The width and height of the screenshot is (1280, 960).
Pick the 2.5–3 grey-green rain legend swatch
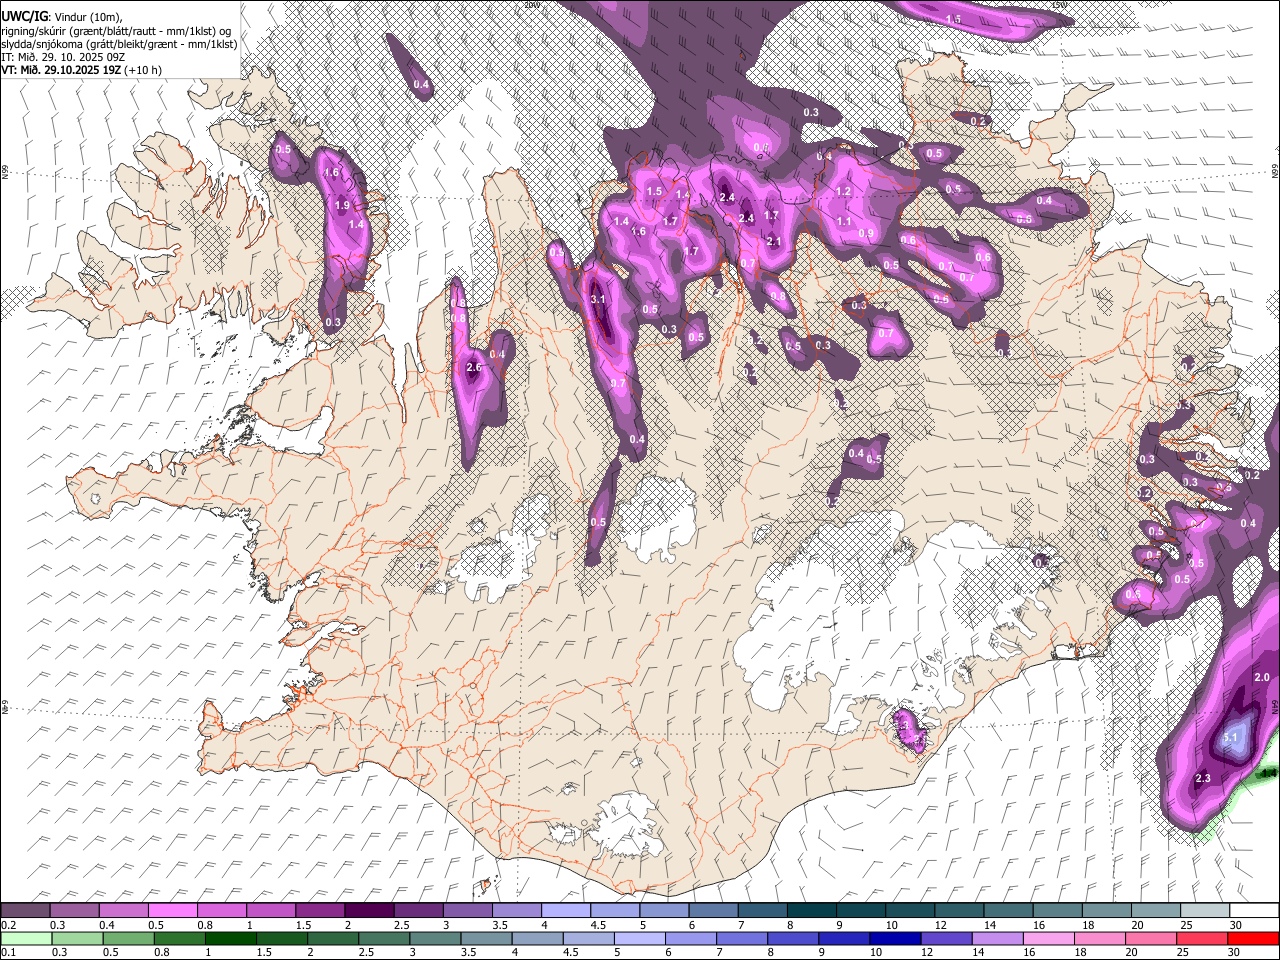click(383, 939)
